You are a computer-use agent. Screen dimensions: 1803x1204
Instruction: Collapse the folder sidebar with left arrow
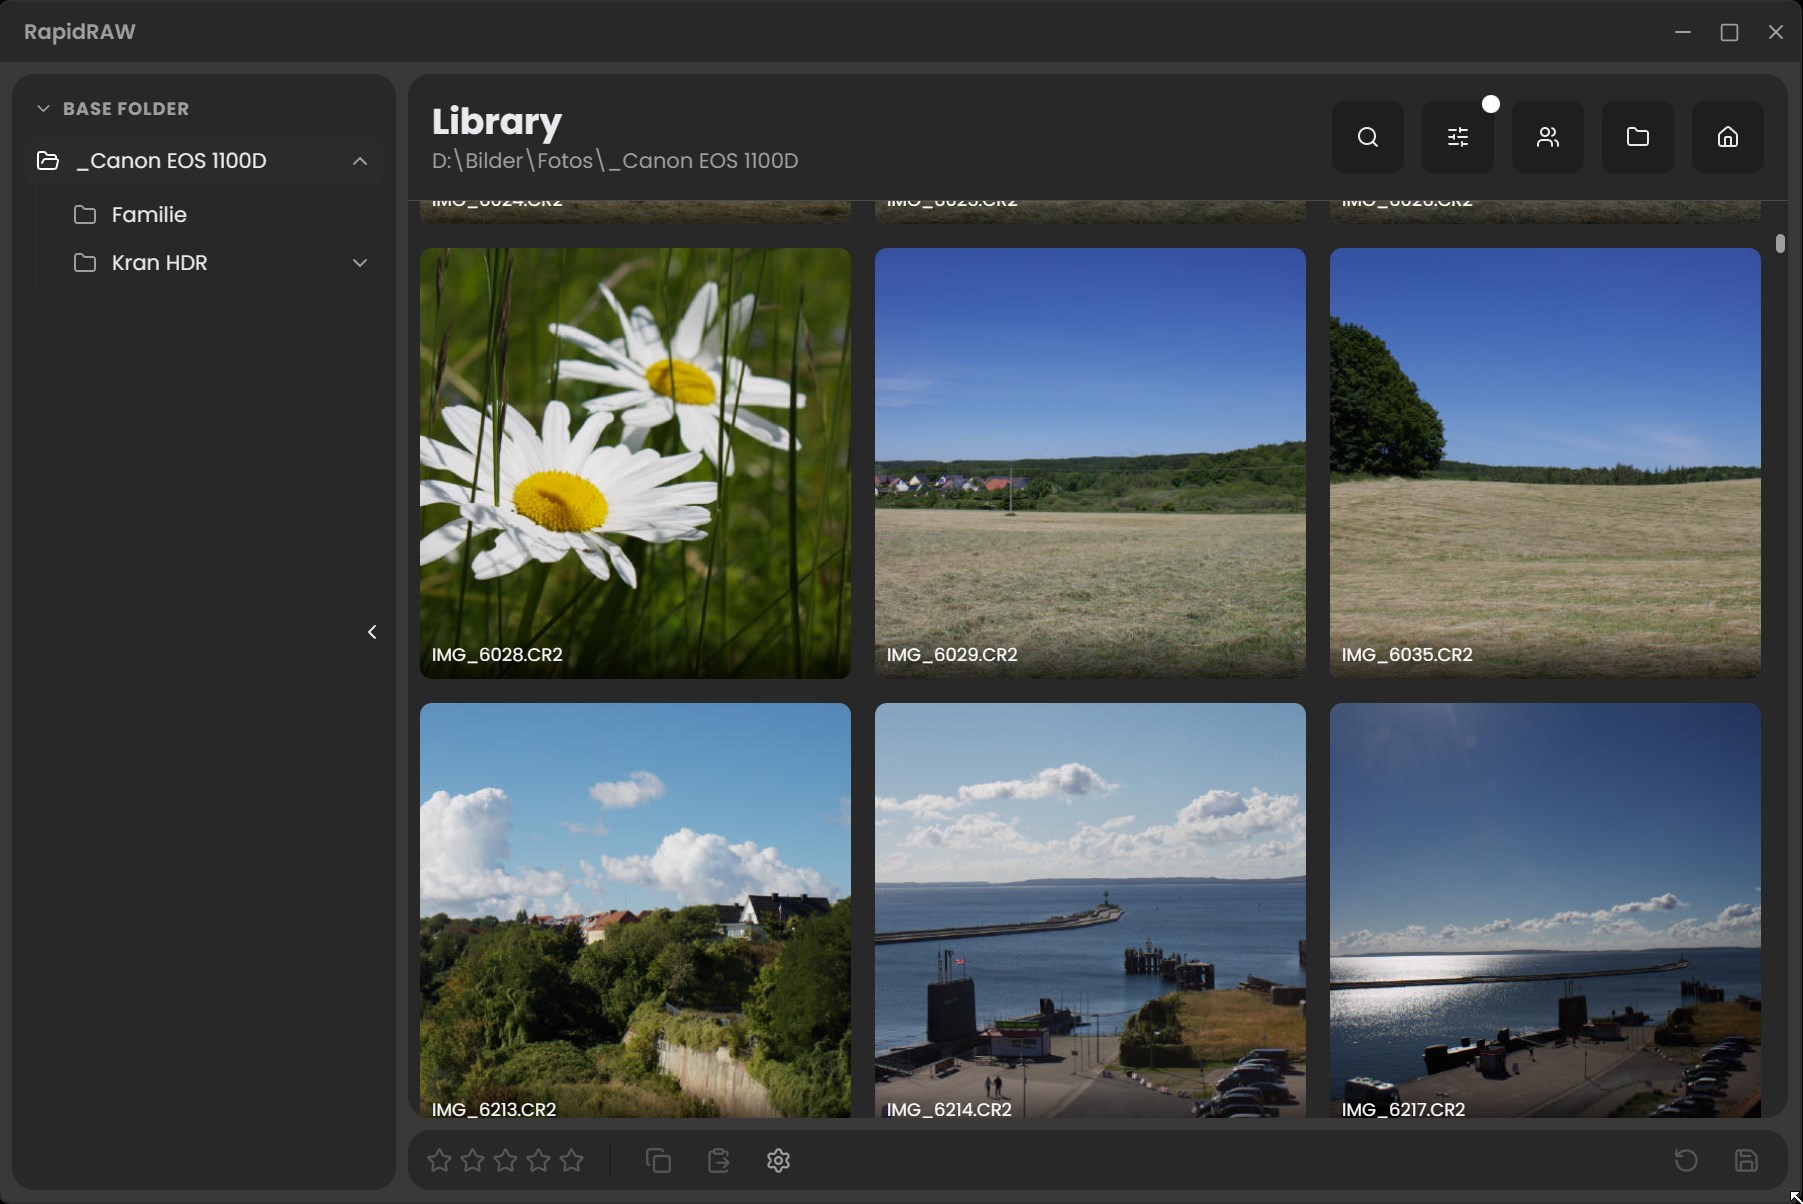coord(372,632)
